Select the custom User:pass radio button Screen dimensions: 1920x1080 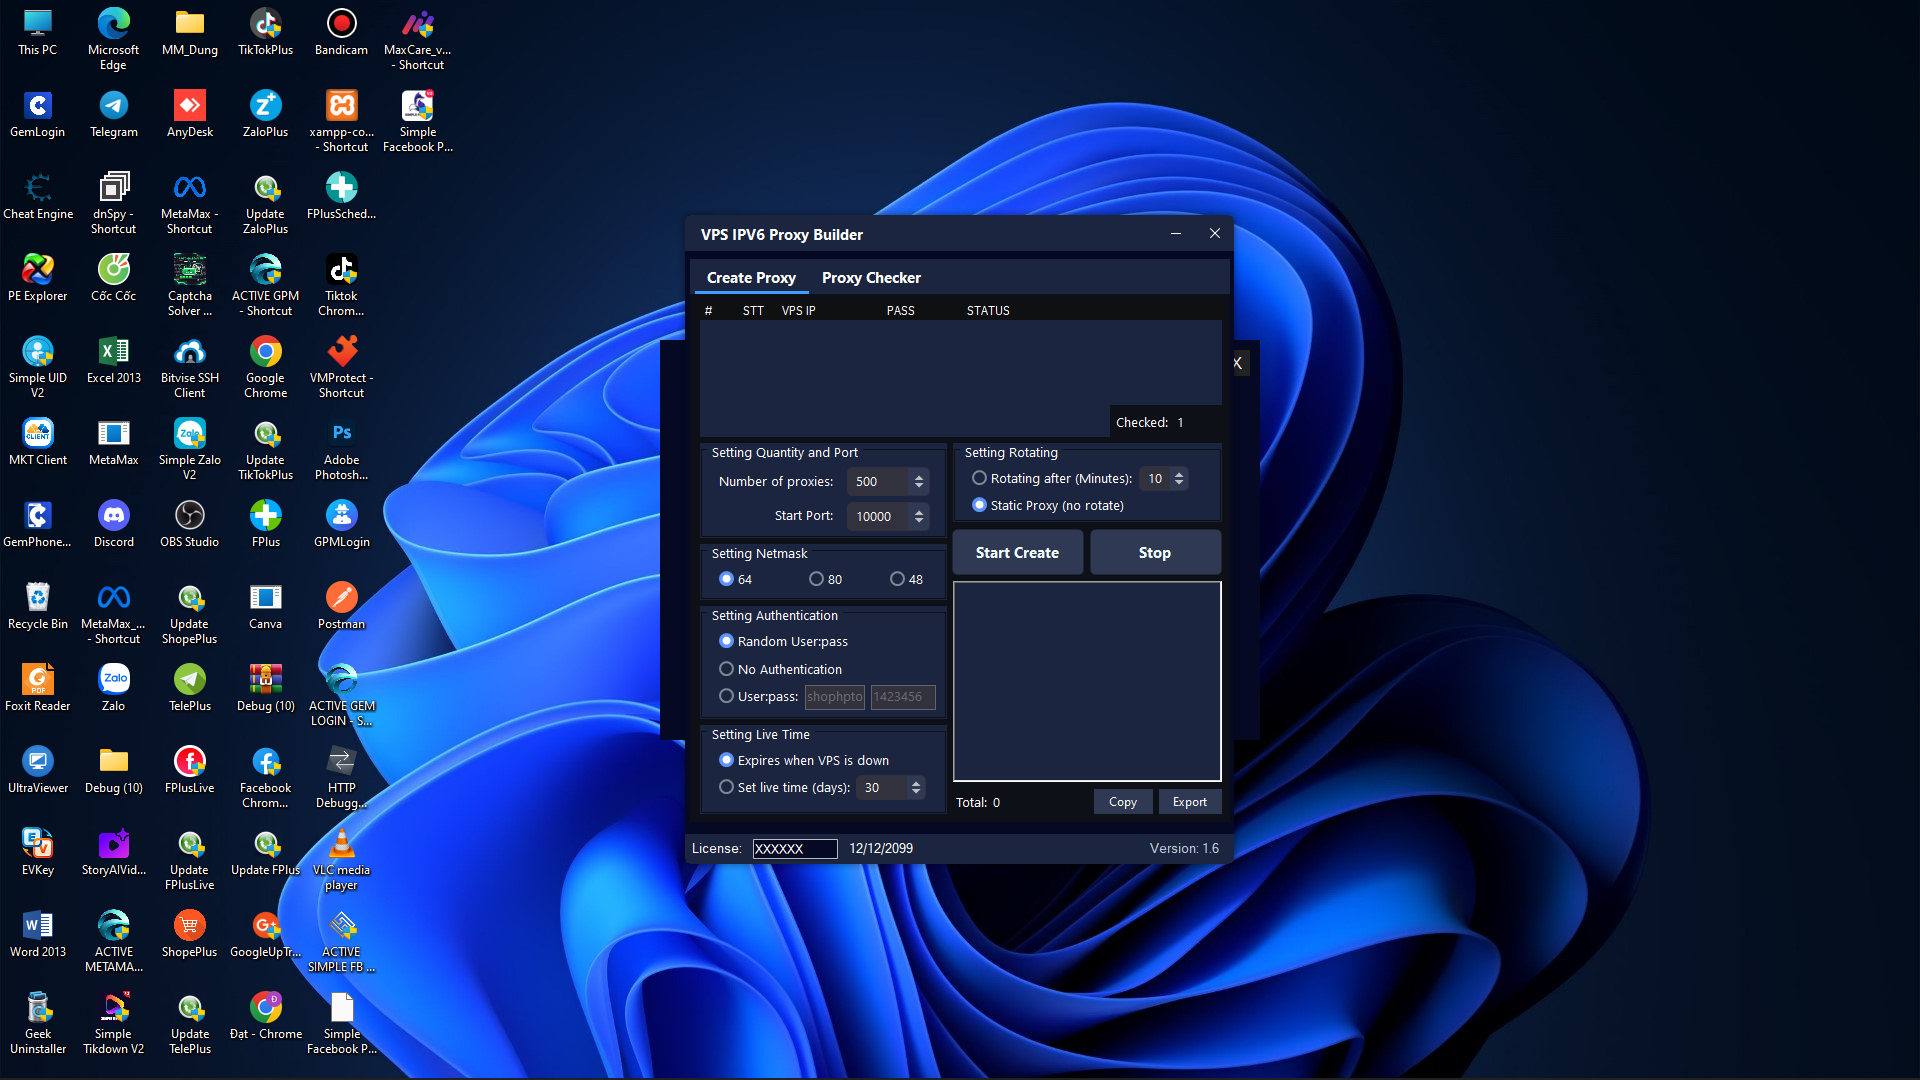coord(727,696)
